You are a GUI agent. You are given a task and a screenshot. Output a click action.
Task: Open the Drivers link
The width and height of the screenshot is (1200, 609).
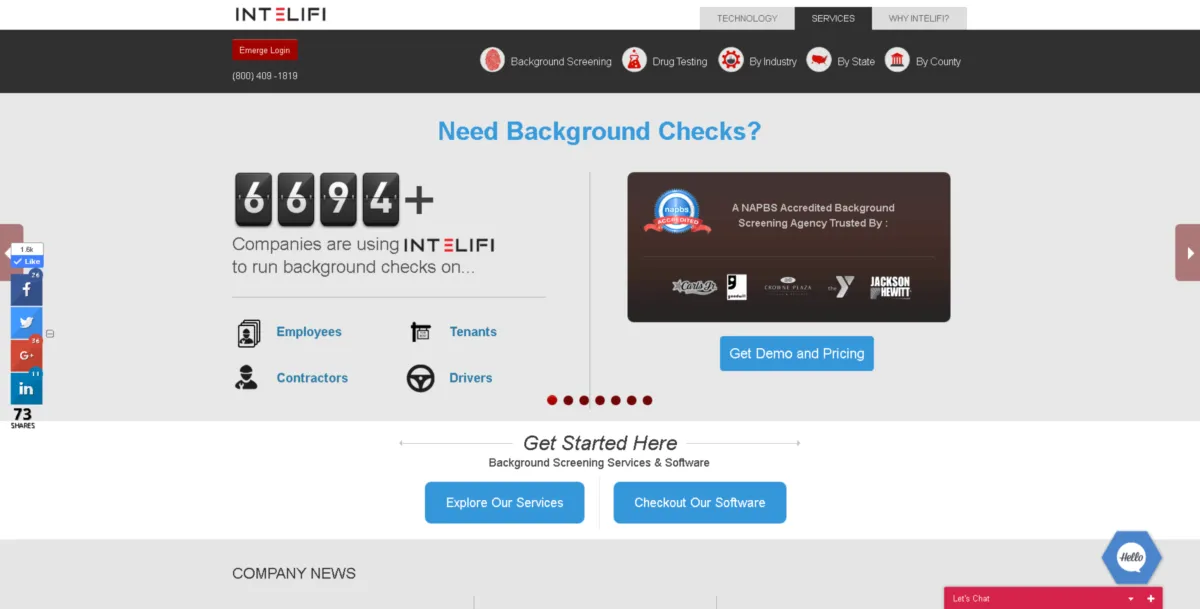[x=471, y=378]
